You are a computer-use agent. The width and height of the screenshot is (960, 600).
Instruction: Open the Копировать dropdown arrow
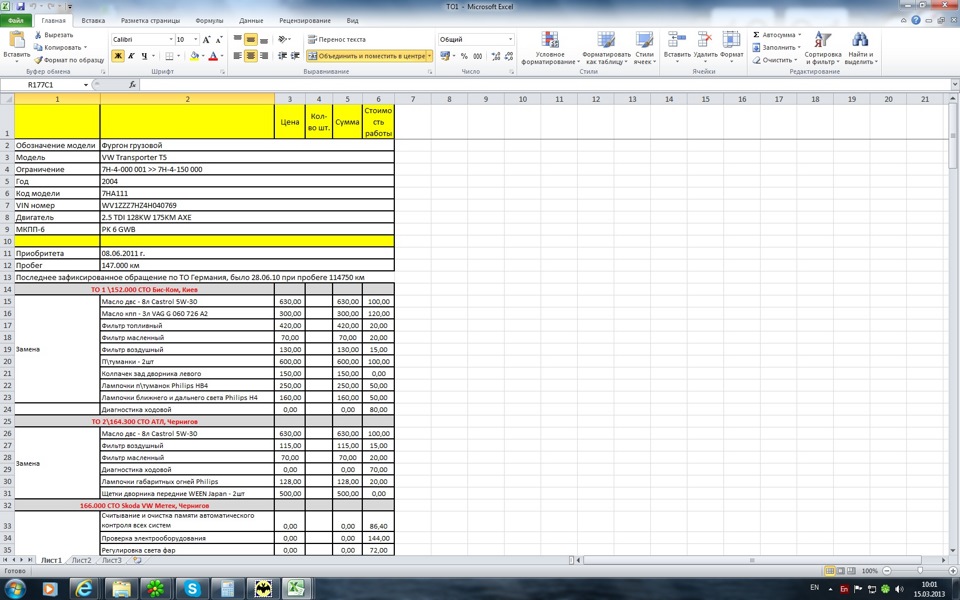(x=85, y=47)
